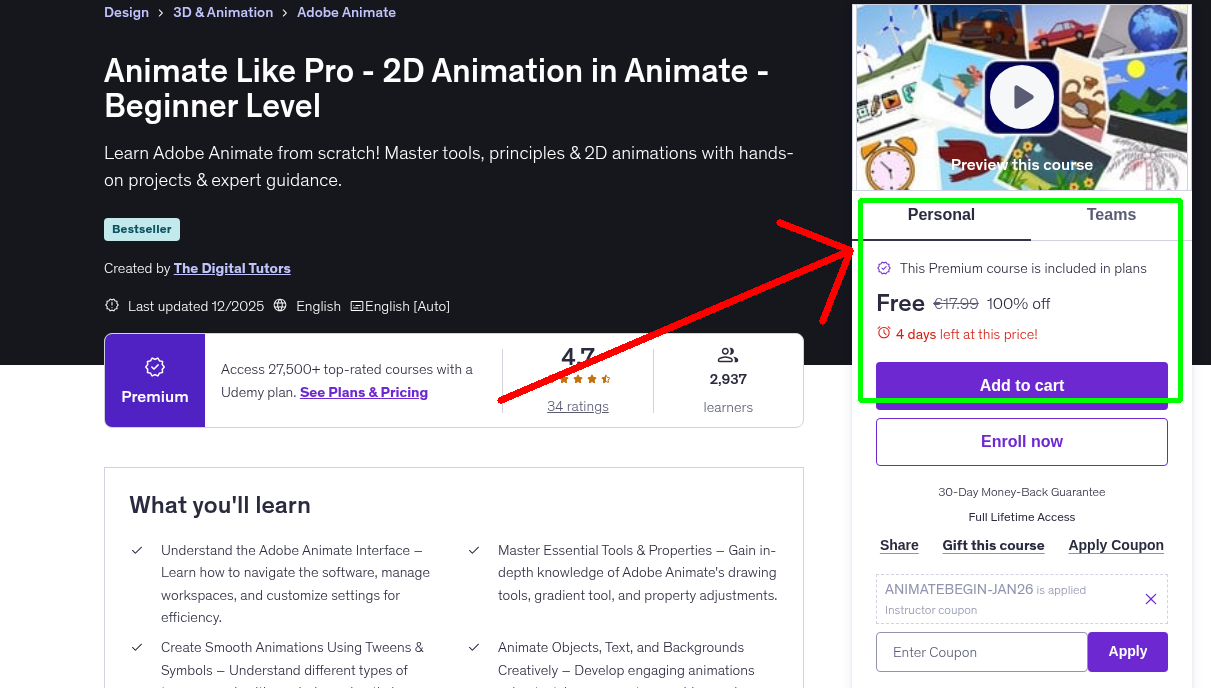Click a star in the 4.7 rating display
This screenshot has width=1211, height=688.
click(x=576, y=379)
